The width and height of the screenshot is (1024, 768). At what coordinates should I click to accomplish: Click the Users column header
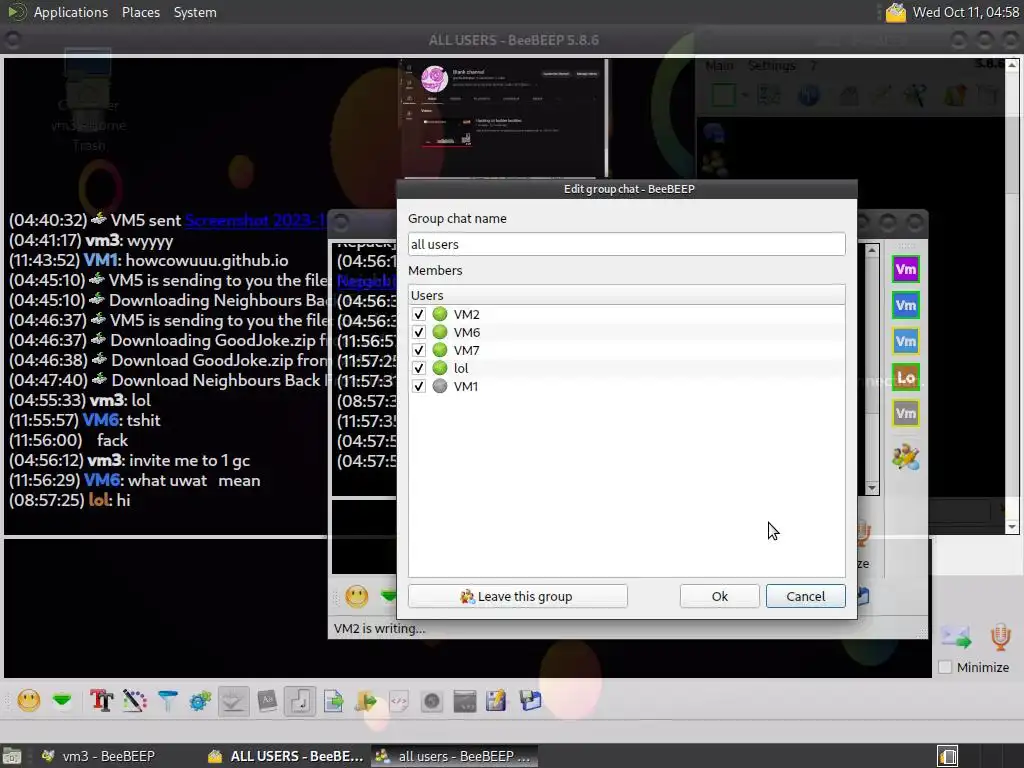pos(626,295)
